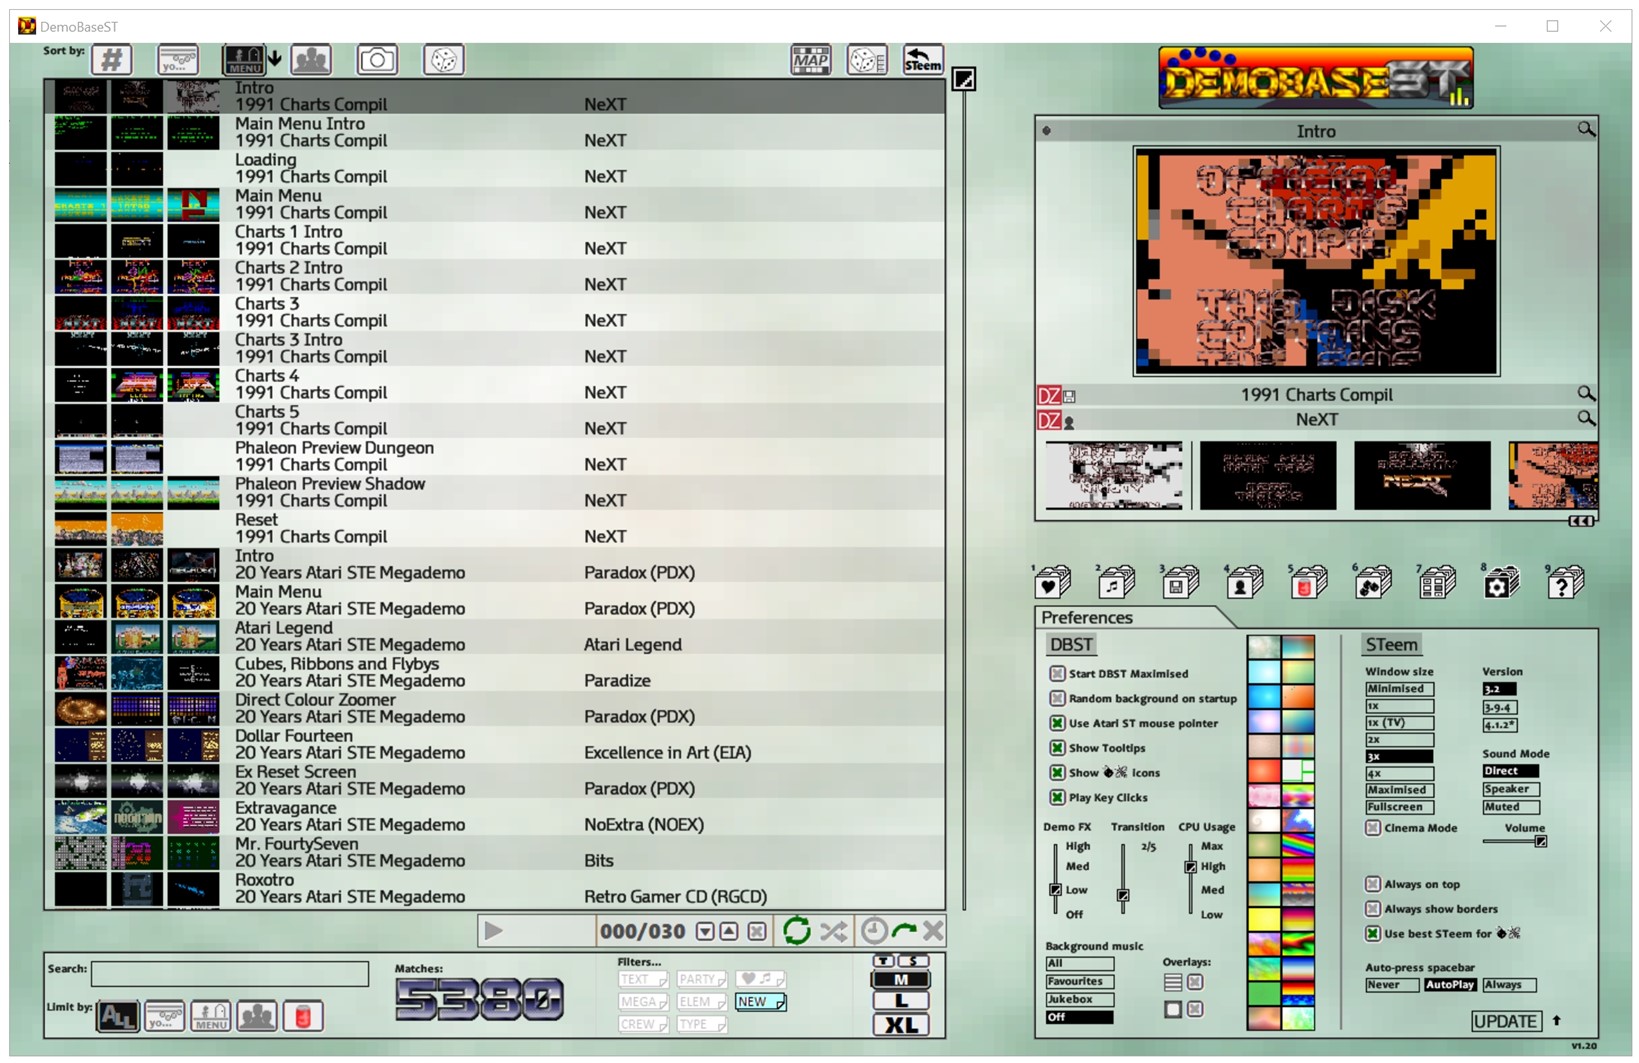Image resolution: width=1639 pixels, height=1063 pixels.
Task: Uncheck Show Tooltips option
Action: [1058, 747]
